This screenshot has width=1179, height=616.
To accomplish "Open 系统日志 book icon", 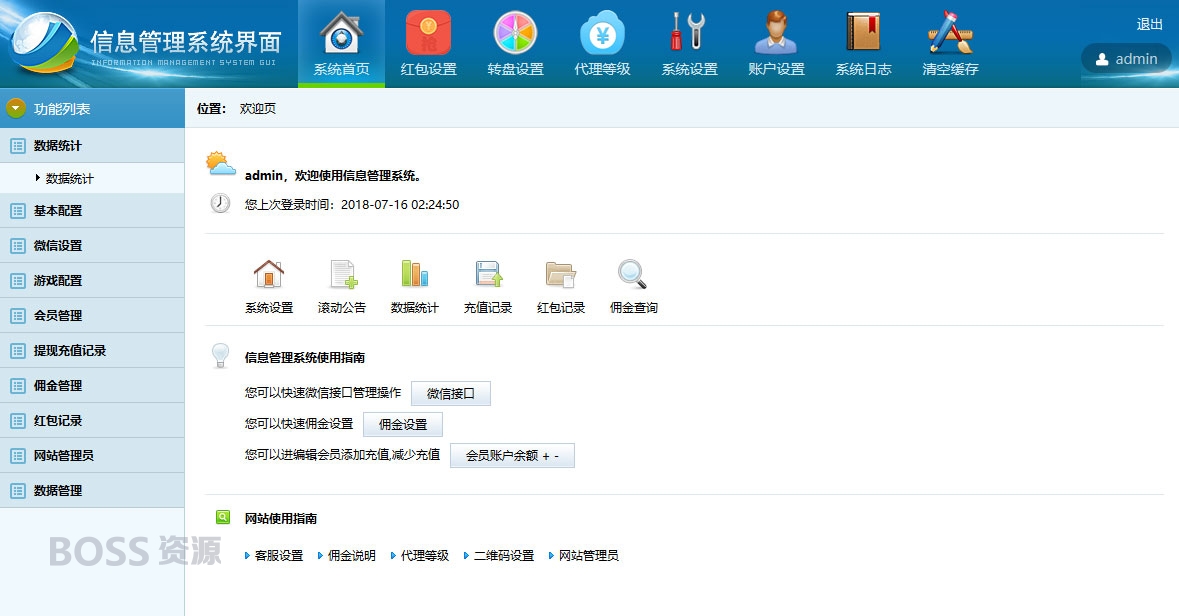I will (x=863, y=33).
